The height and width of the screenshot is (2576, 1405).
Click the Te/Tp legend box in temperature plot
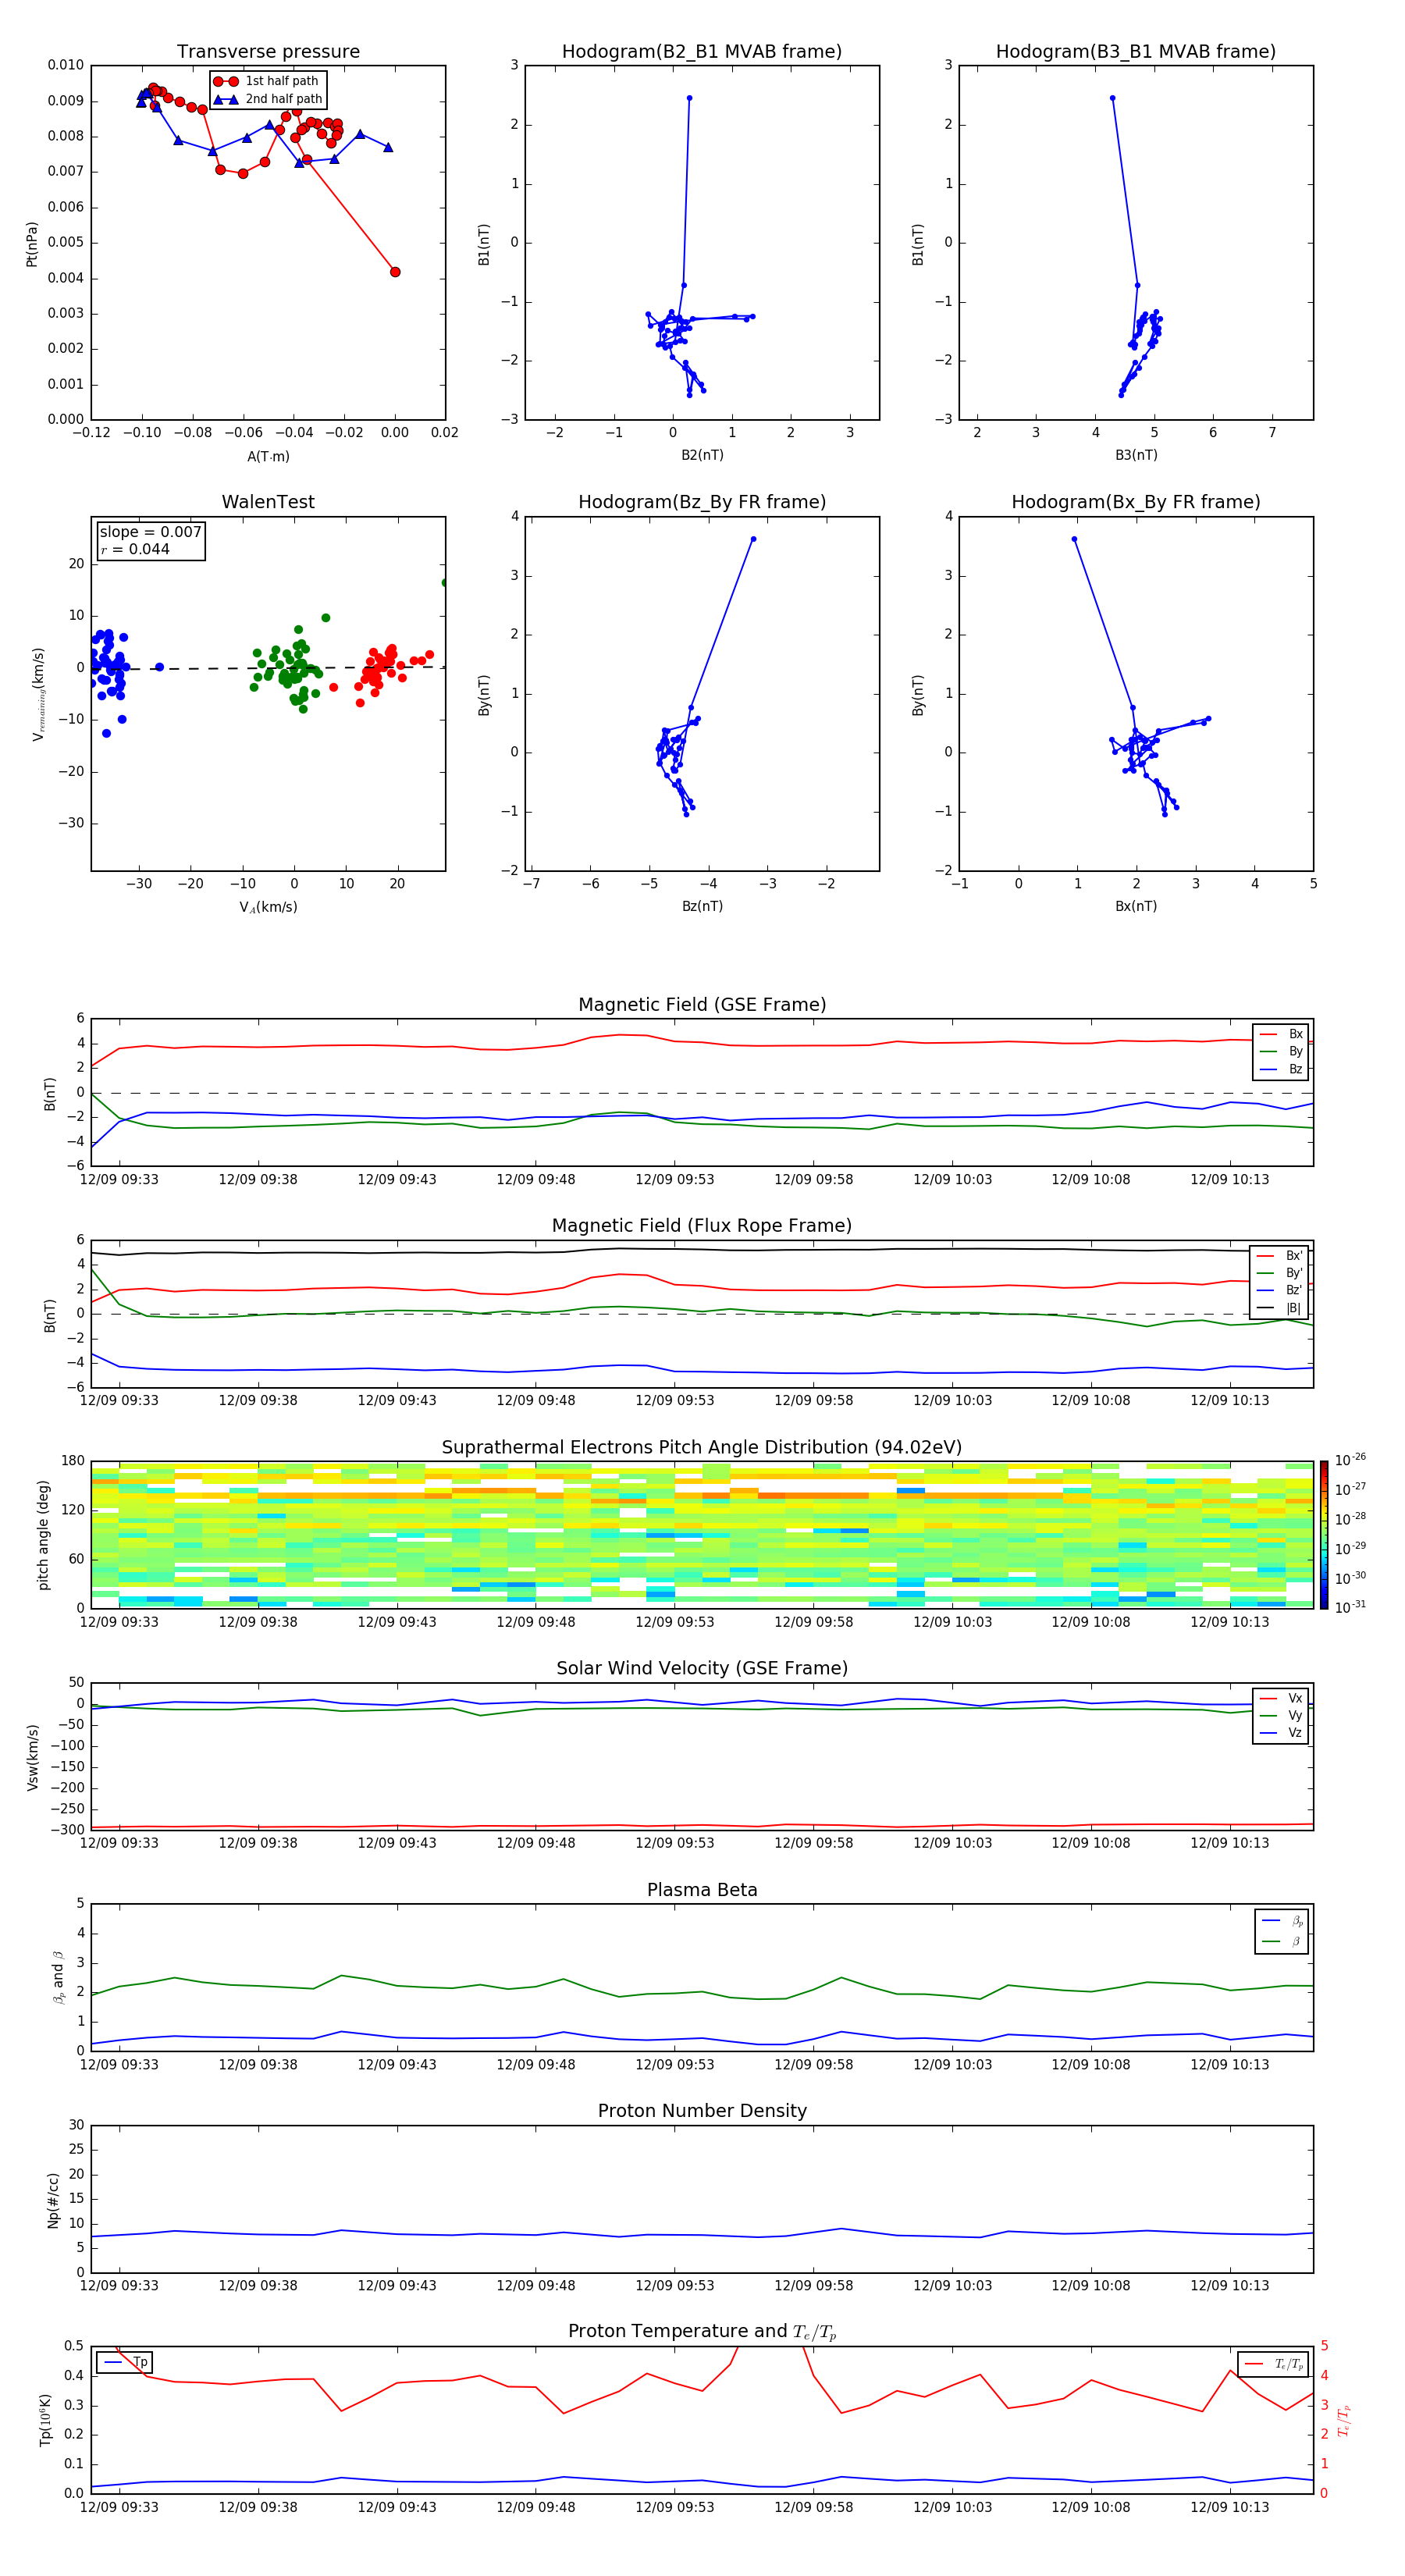point(1274,2364)
